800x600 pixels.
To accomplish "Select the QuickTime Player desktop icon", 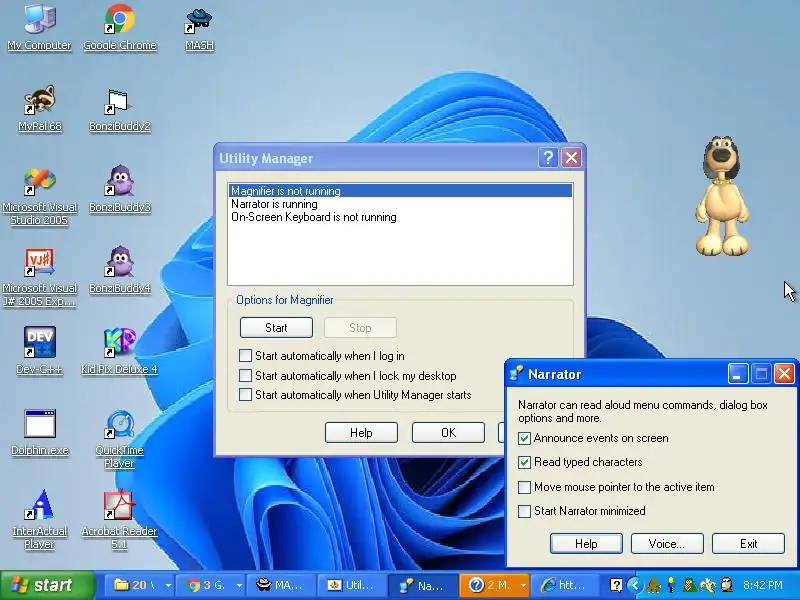I will pos(119,439).
